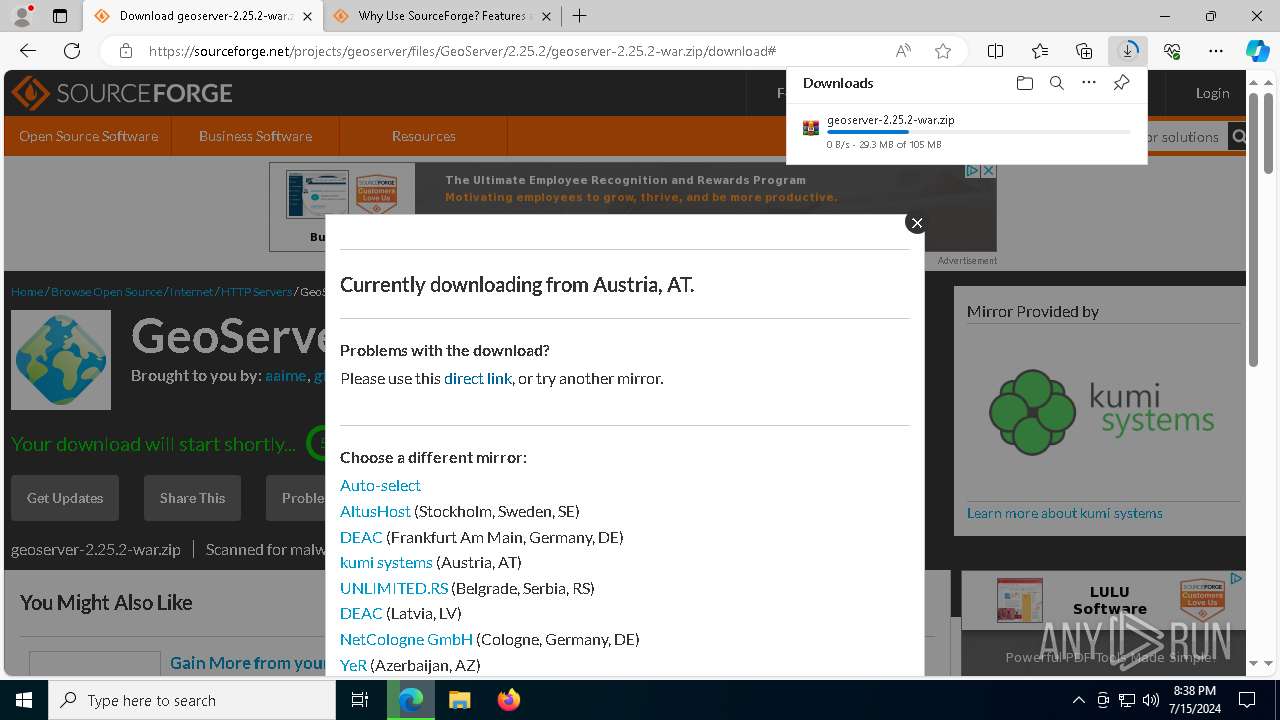Open downloads folder from Downloads panel
Image resolution: width=1280 pixels, height=720 pixels.
(1025, 83)
